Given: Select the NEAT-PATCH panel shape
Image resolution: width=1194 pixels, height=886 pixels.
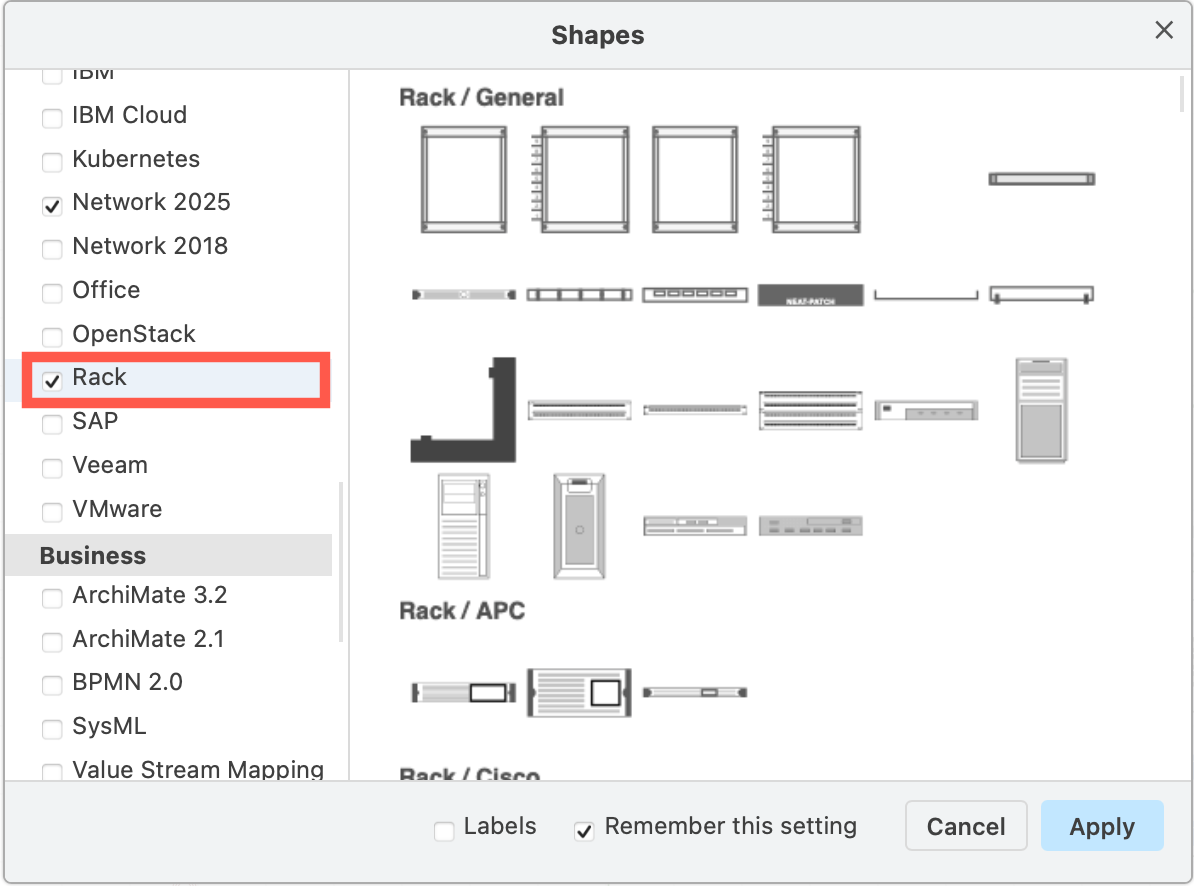Looking at the screenshot, I should (x=811, y=295).
